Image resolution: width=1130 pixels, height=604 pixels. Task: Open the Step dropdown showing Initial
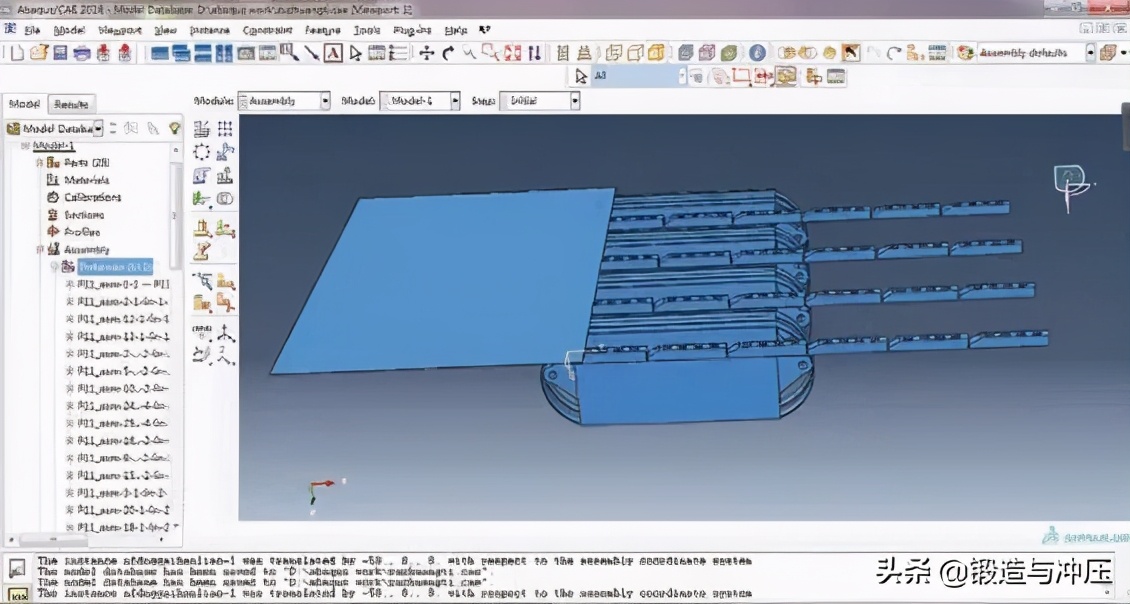click(540, 101)
